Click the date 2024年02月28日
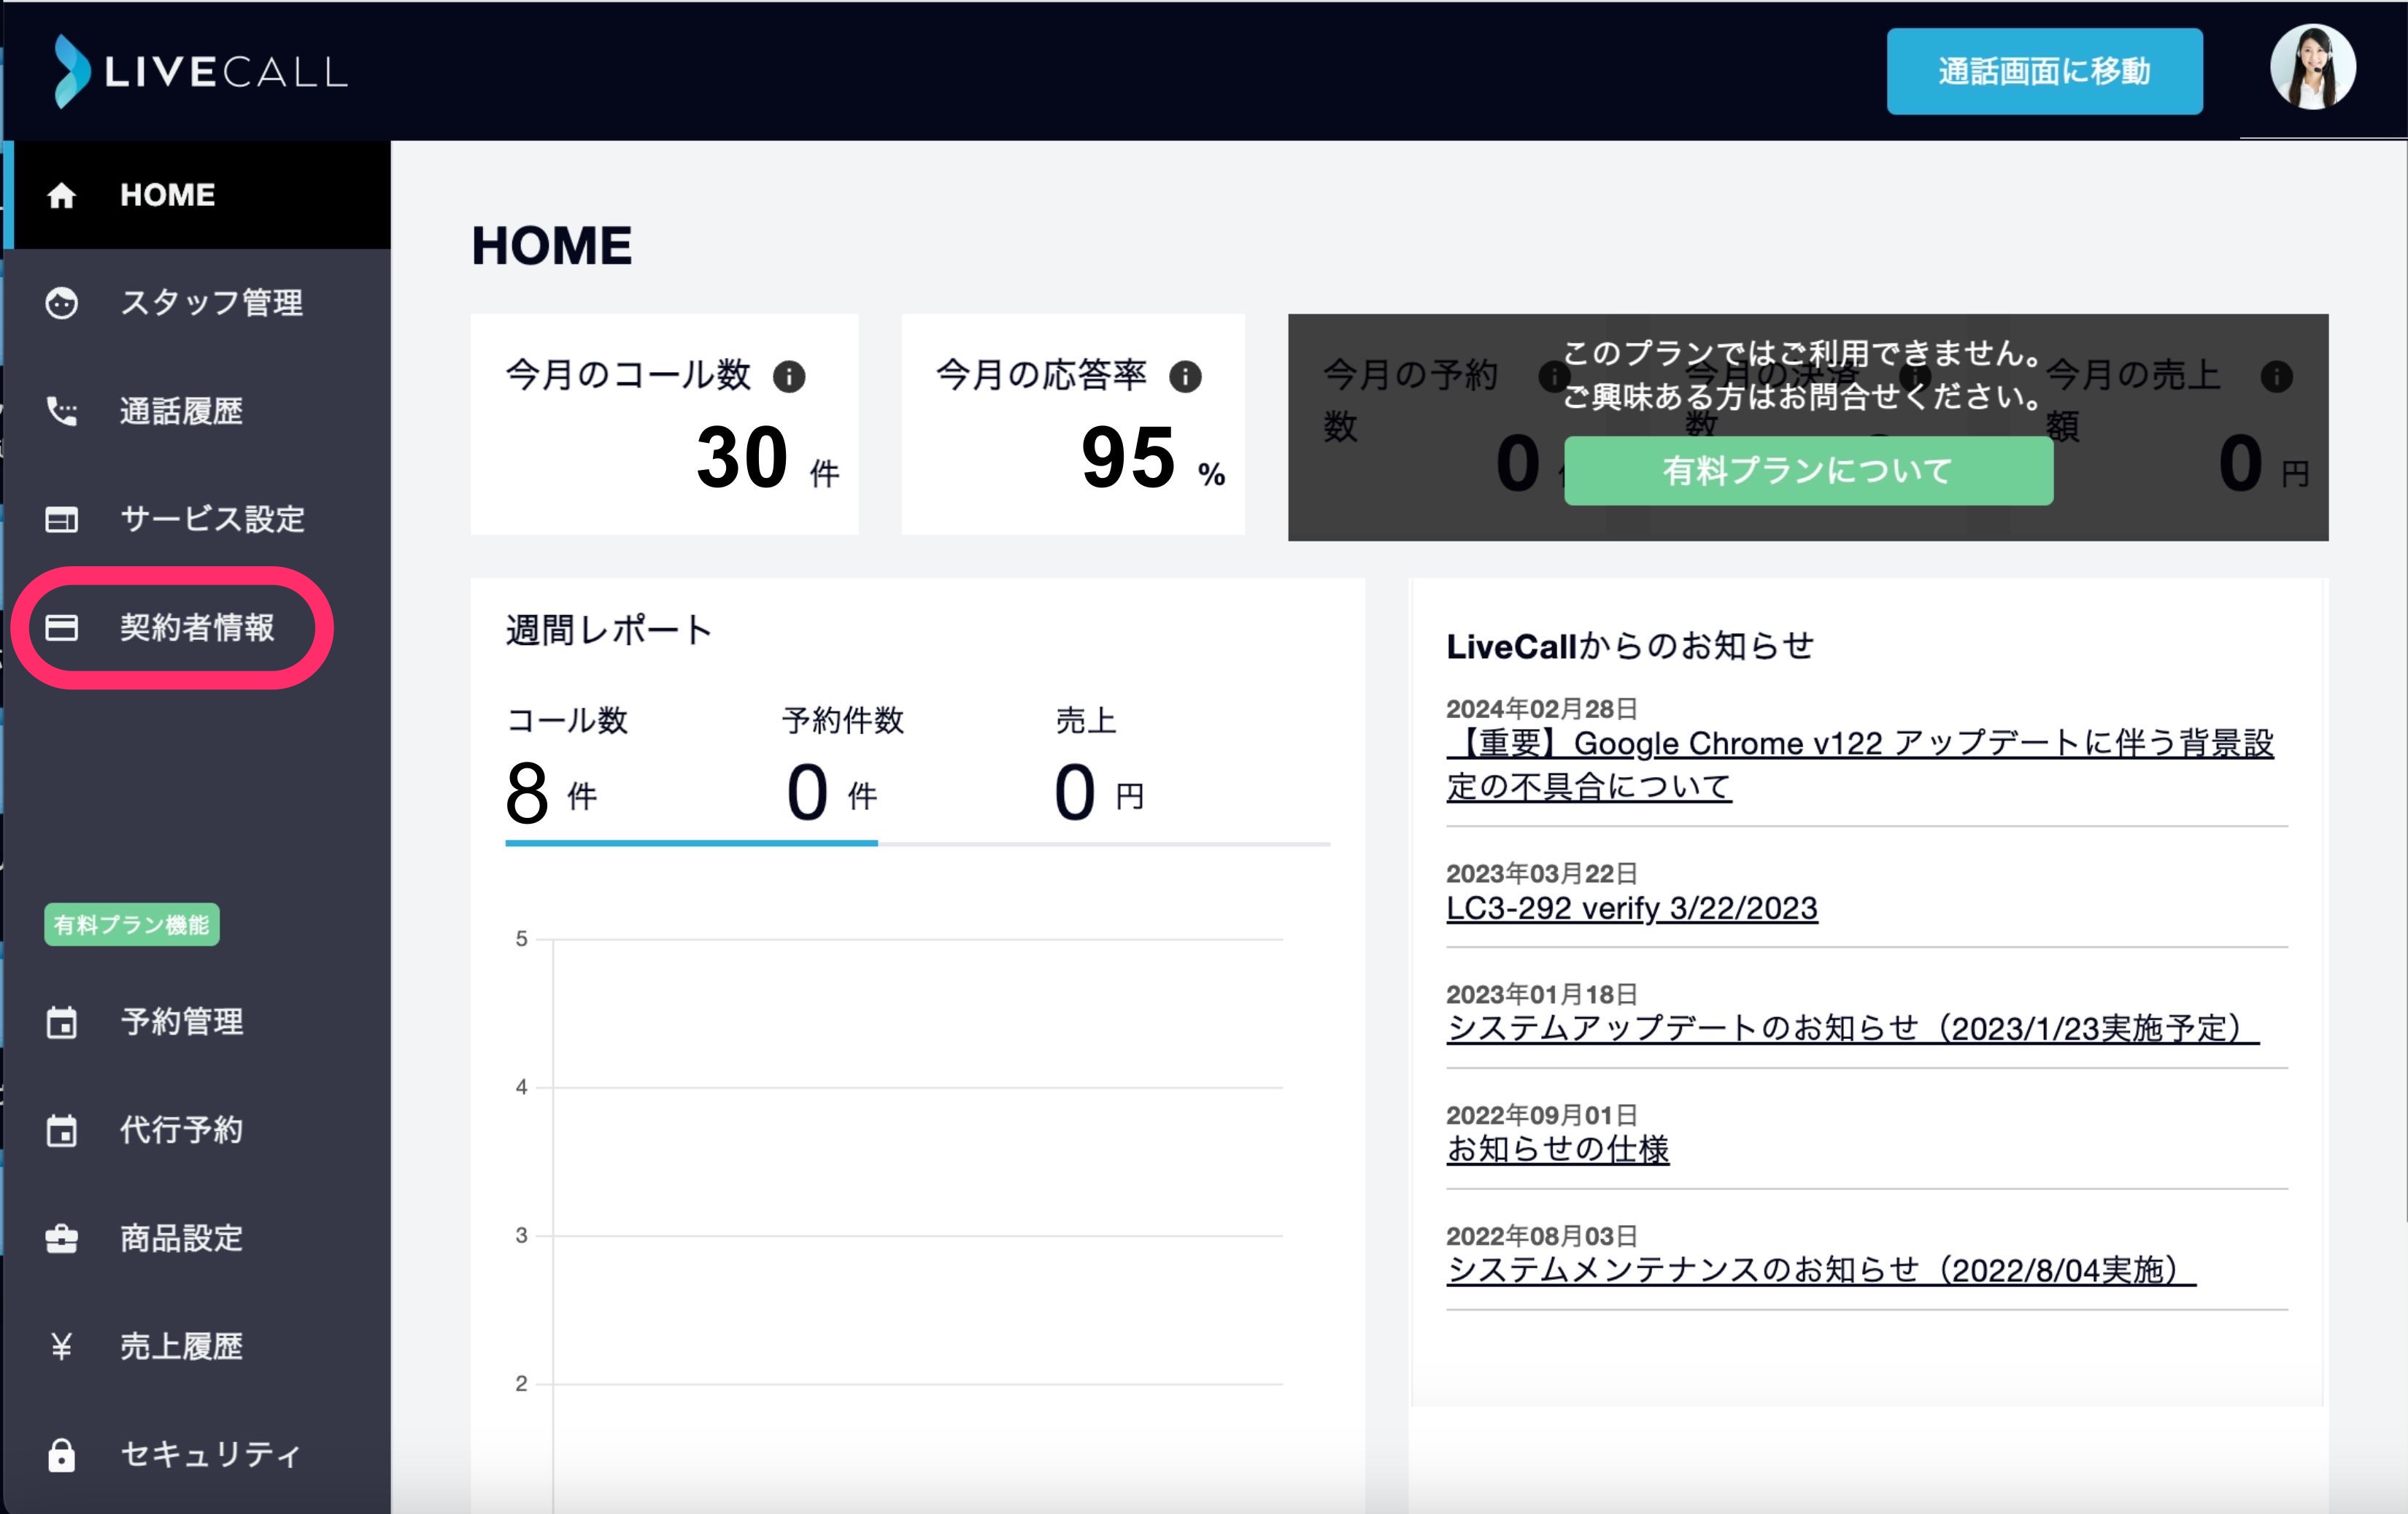 [1542, 709]
